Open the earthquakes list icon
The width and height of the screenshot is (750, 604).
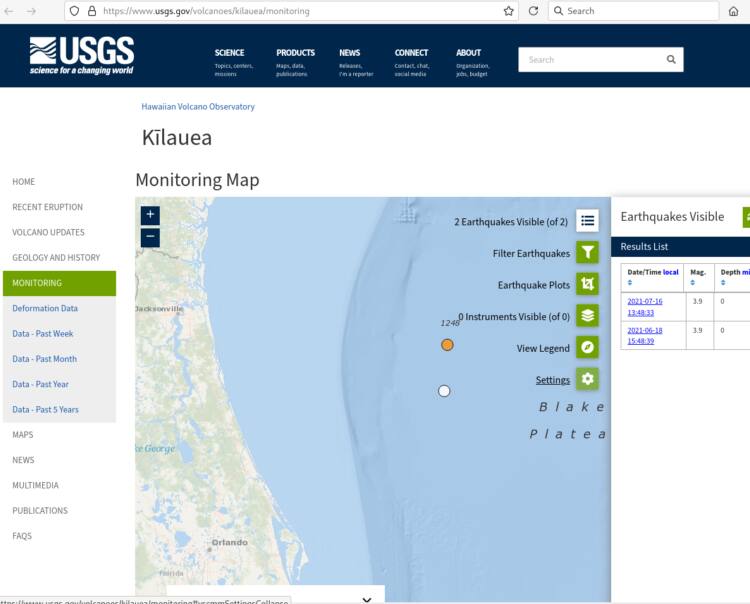coord(587,220)
